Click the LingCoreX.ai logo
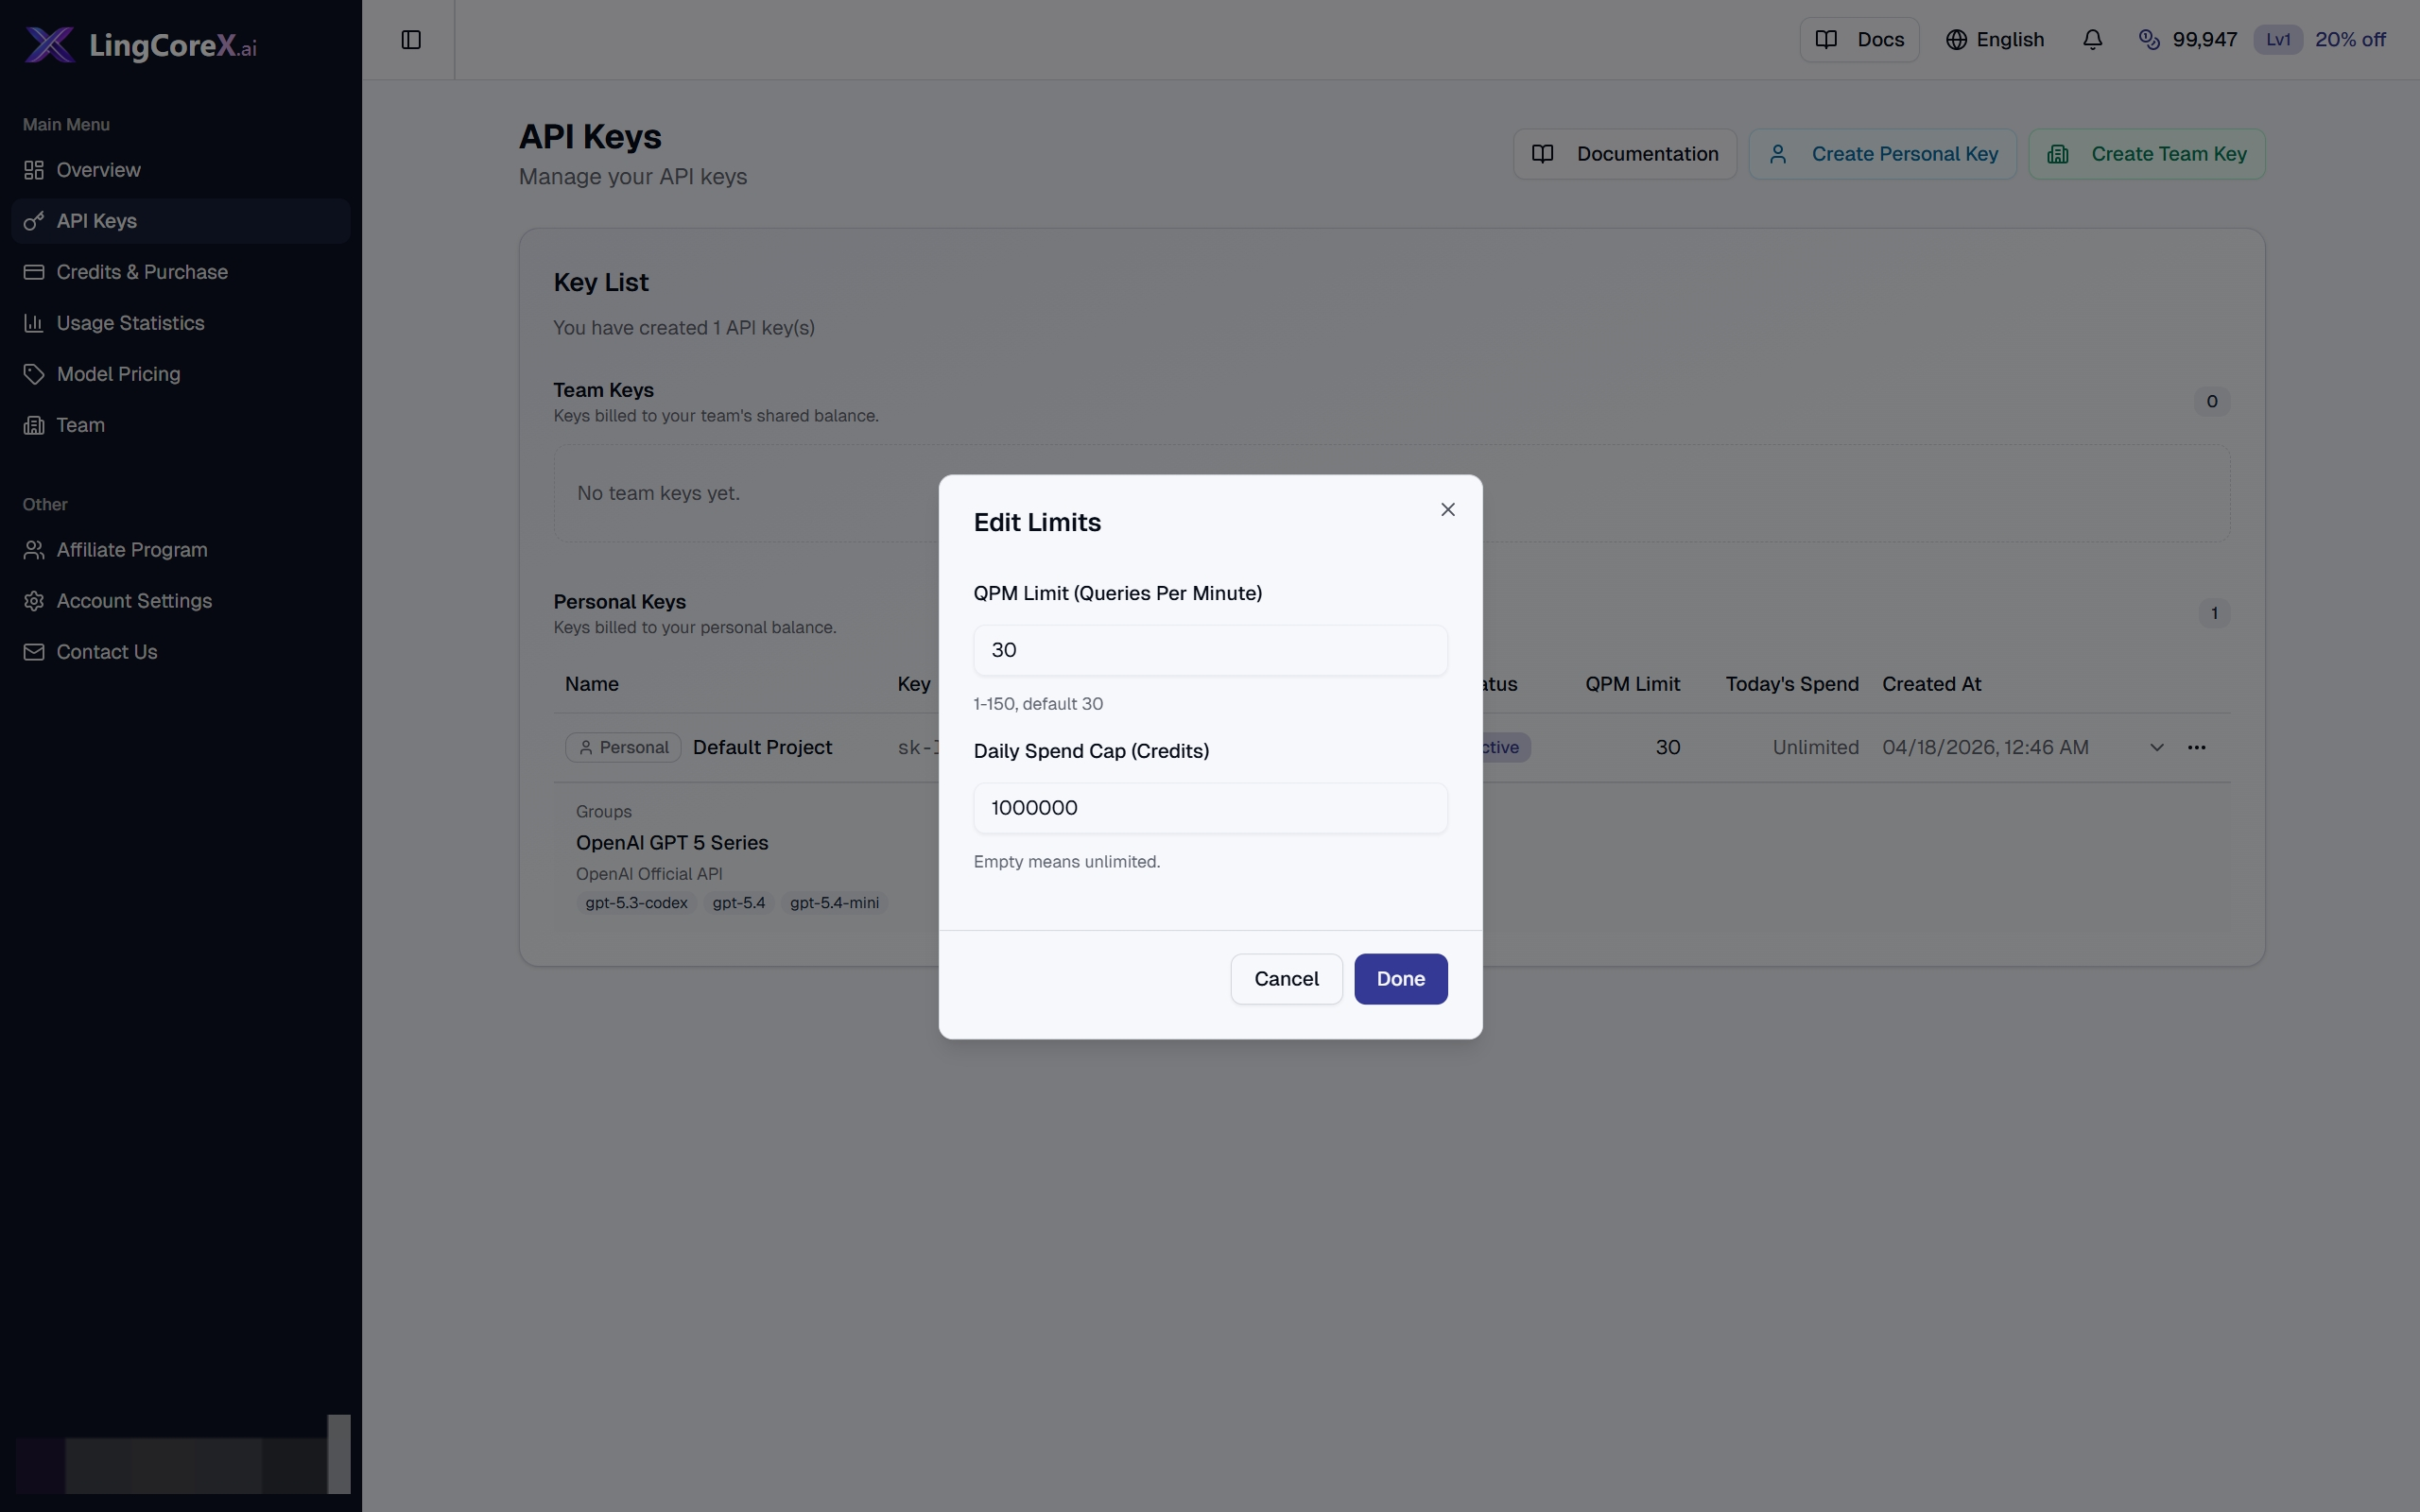Screen dimensions: 2420x1512 141,45
